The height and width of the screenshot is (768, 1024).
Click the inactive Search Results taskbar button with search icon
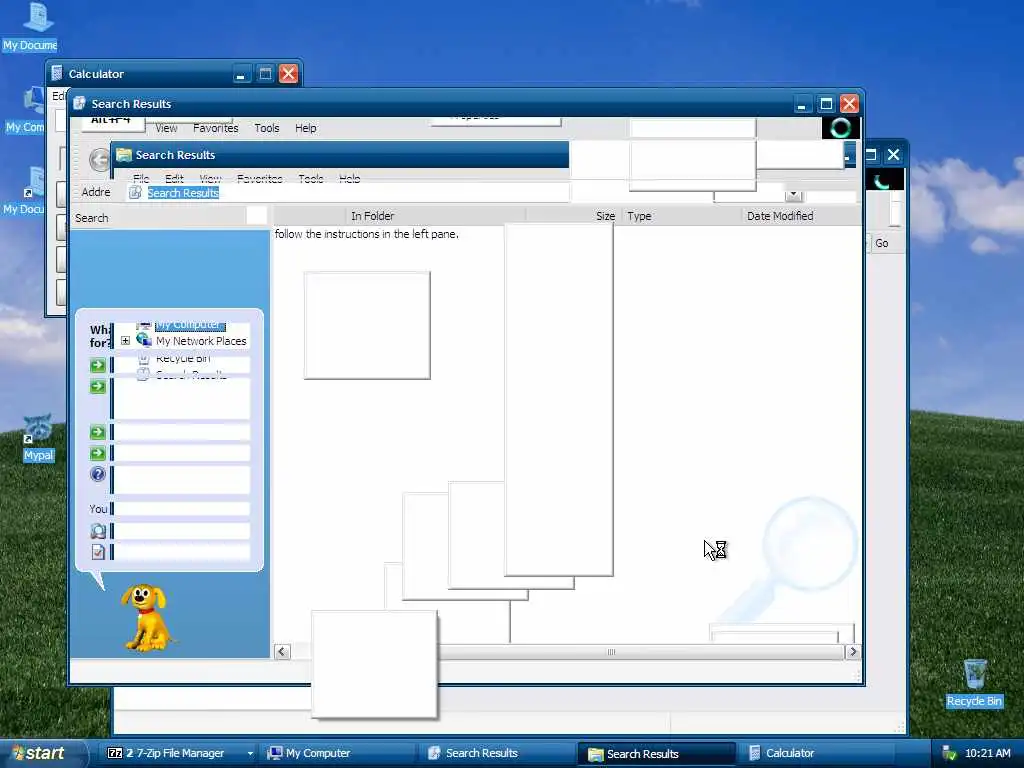(x=498, y=753)
